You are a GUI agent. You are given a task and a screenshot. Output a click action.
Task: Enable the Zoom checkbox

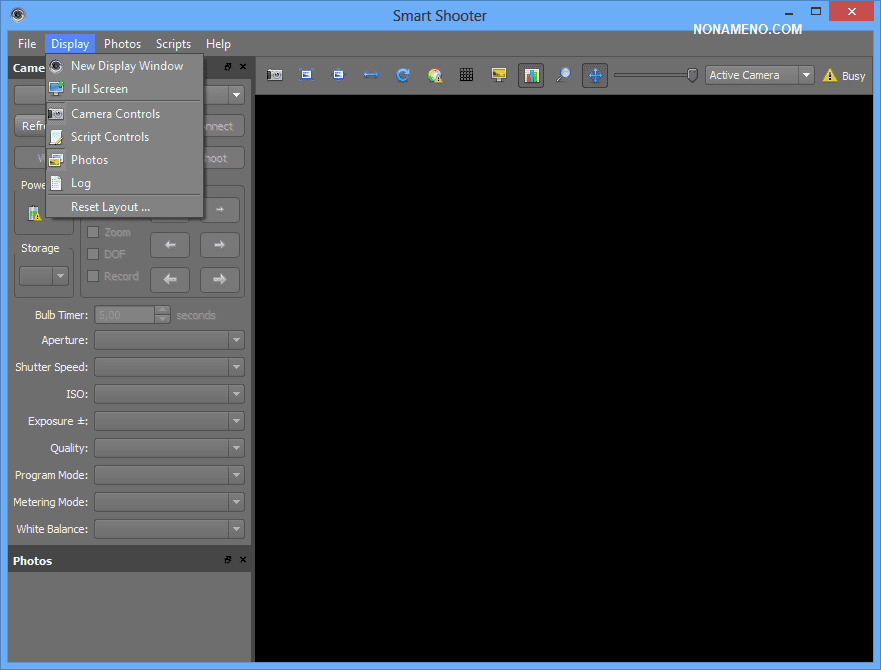click(93, 232)
